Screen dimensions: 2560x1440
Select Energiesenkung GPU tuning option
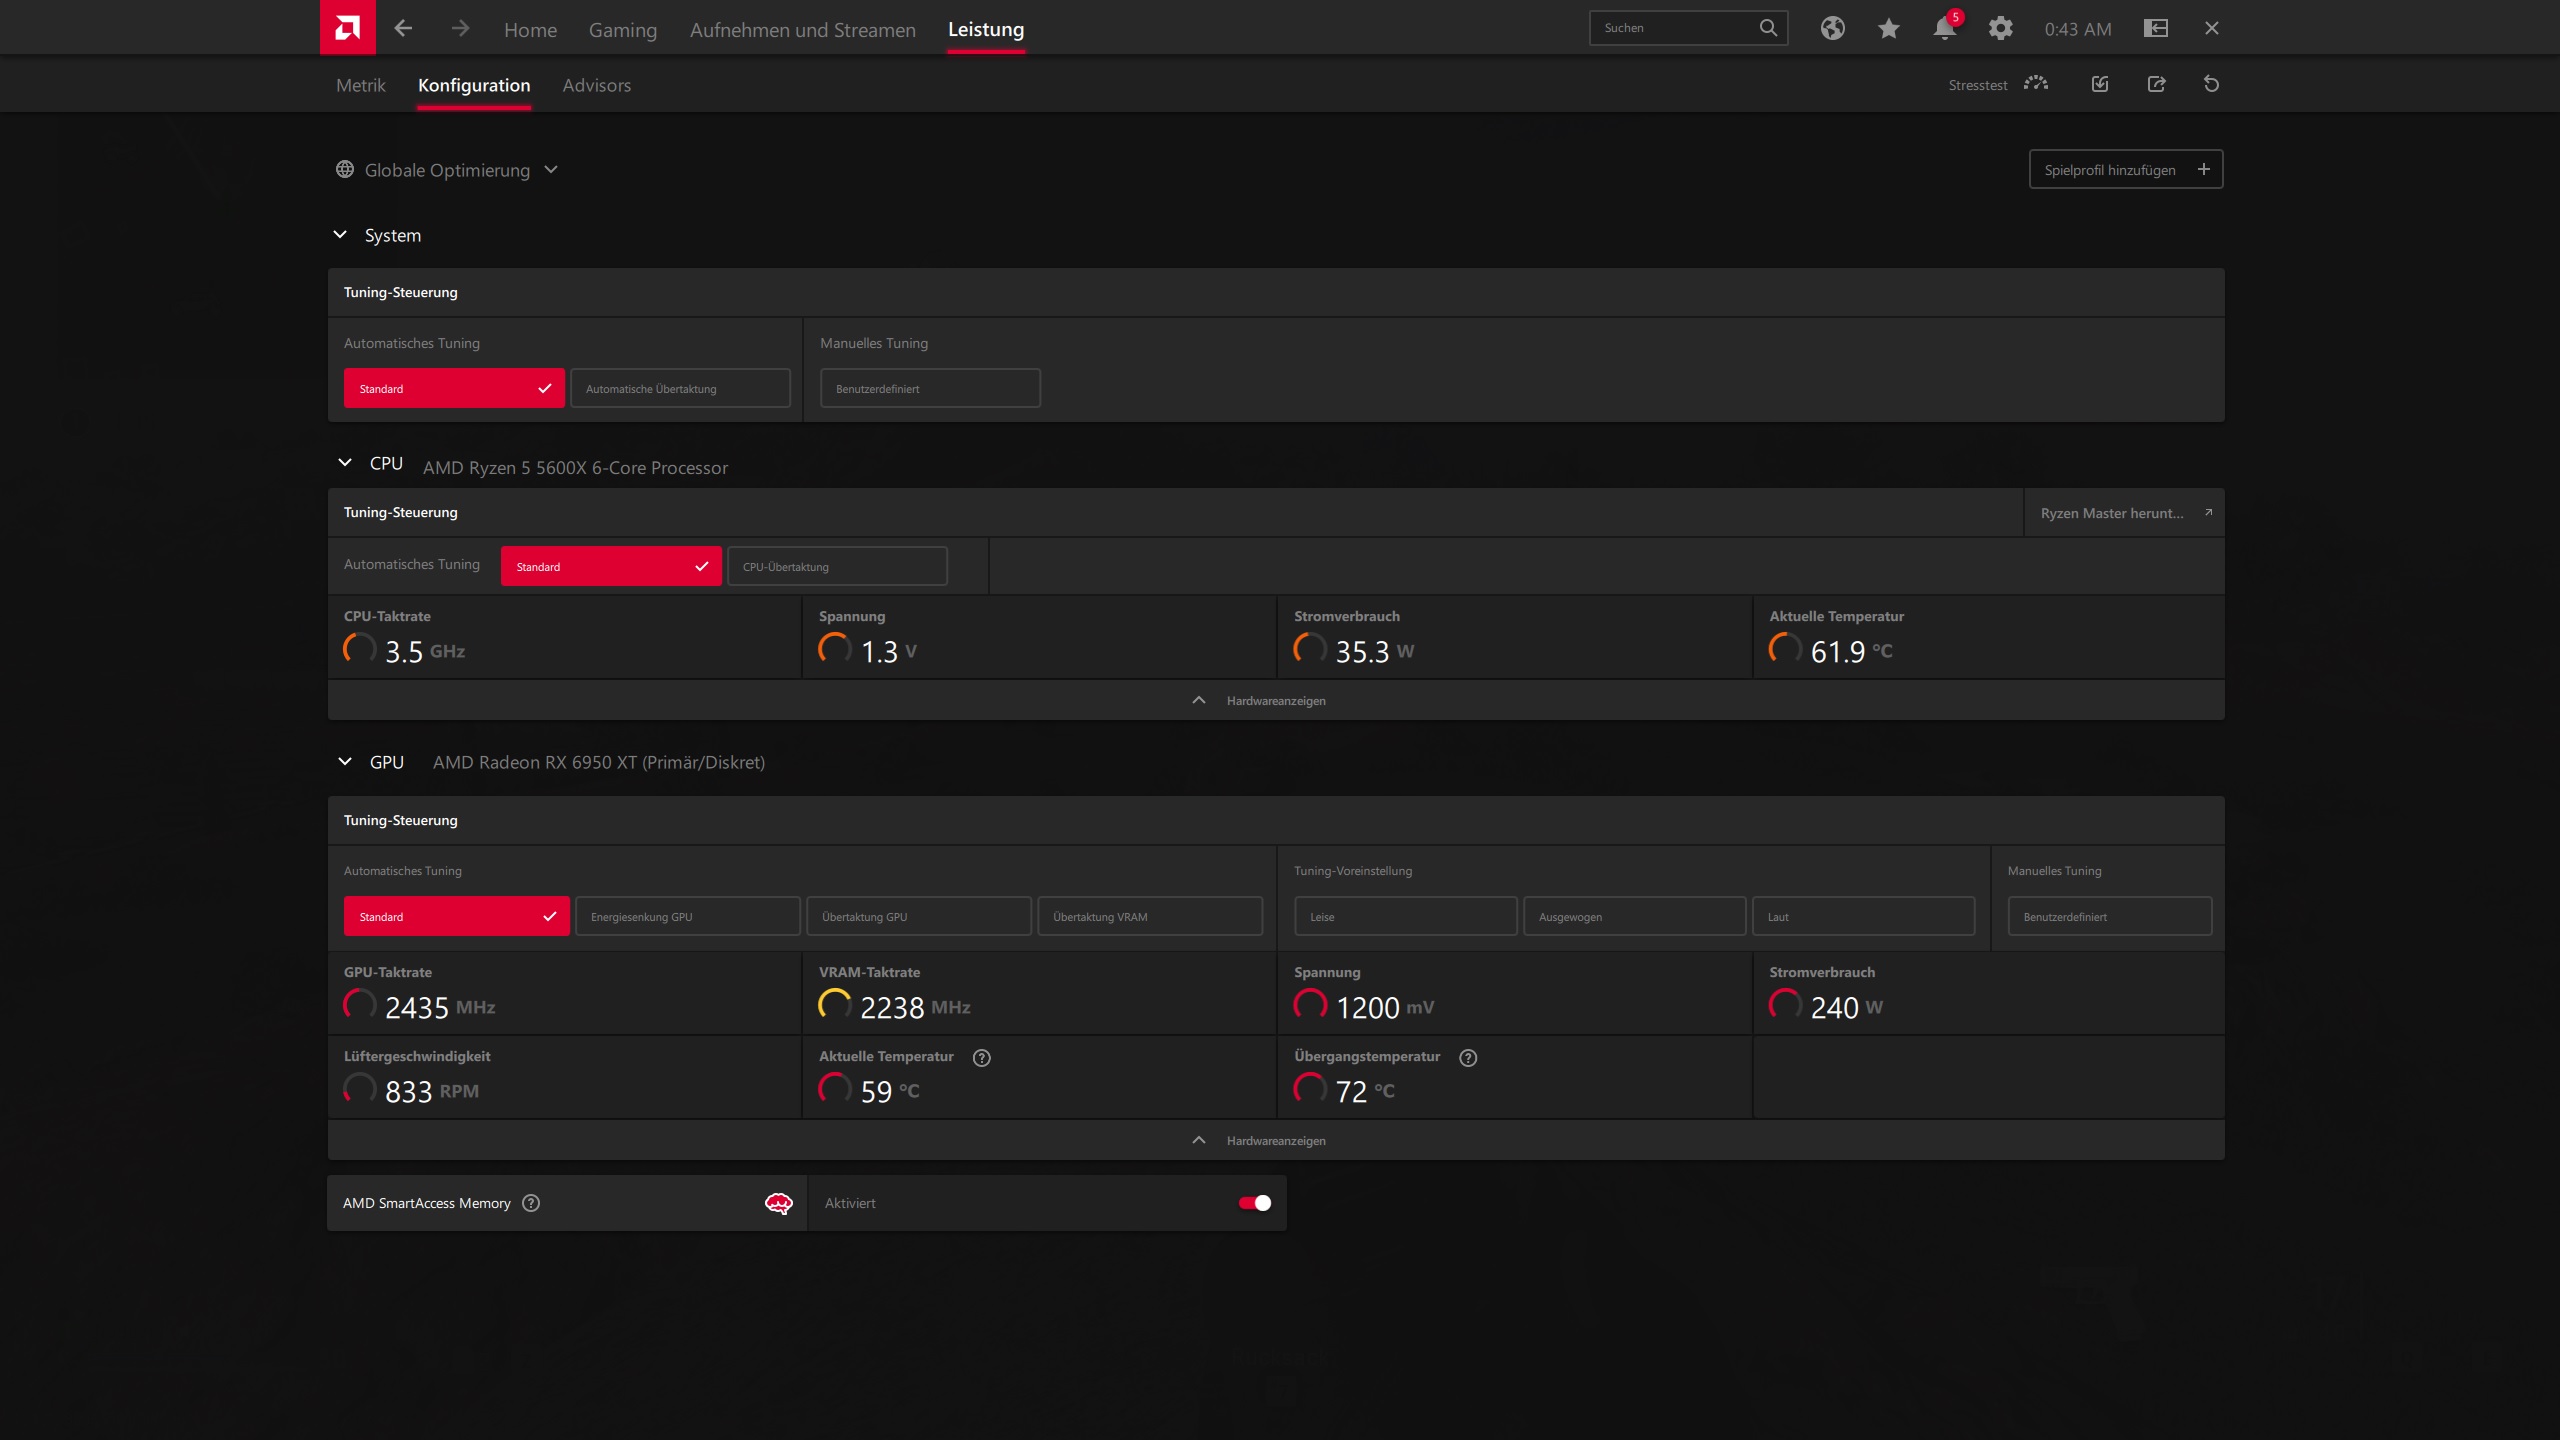pyautogui.click(x=687, y=916)
